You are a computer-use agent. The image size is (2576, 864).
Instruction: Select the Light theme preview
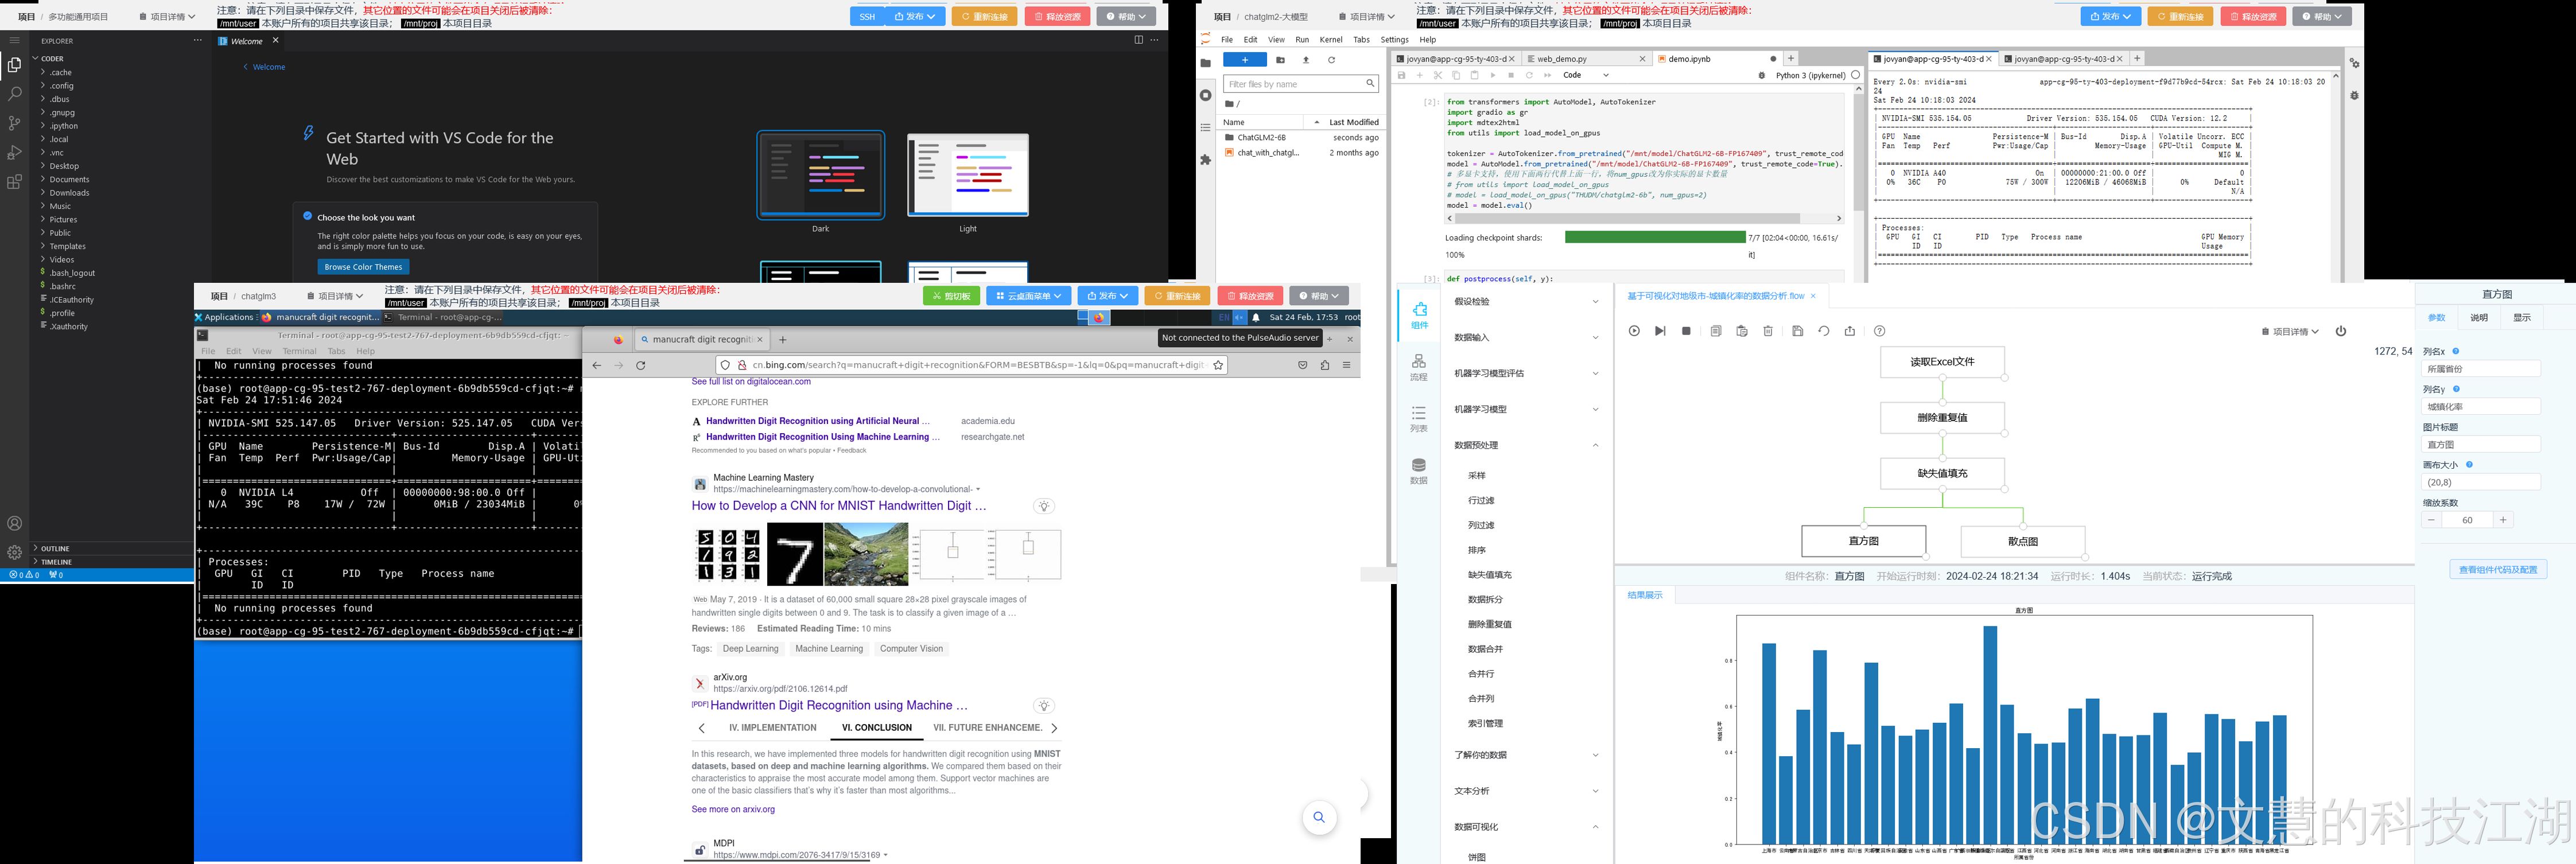967,175
